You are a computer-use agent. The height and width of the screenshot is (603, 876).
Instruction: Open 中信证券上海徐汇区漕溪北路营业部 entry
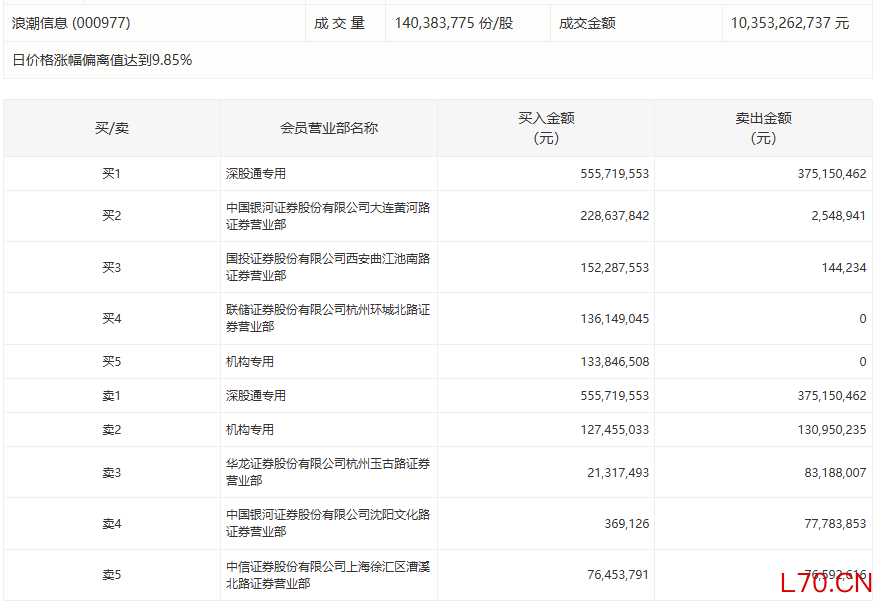tap(327, 574)
